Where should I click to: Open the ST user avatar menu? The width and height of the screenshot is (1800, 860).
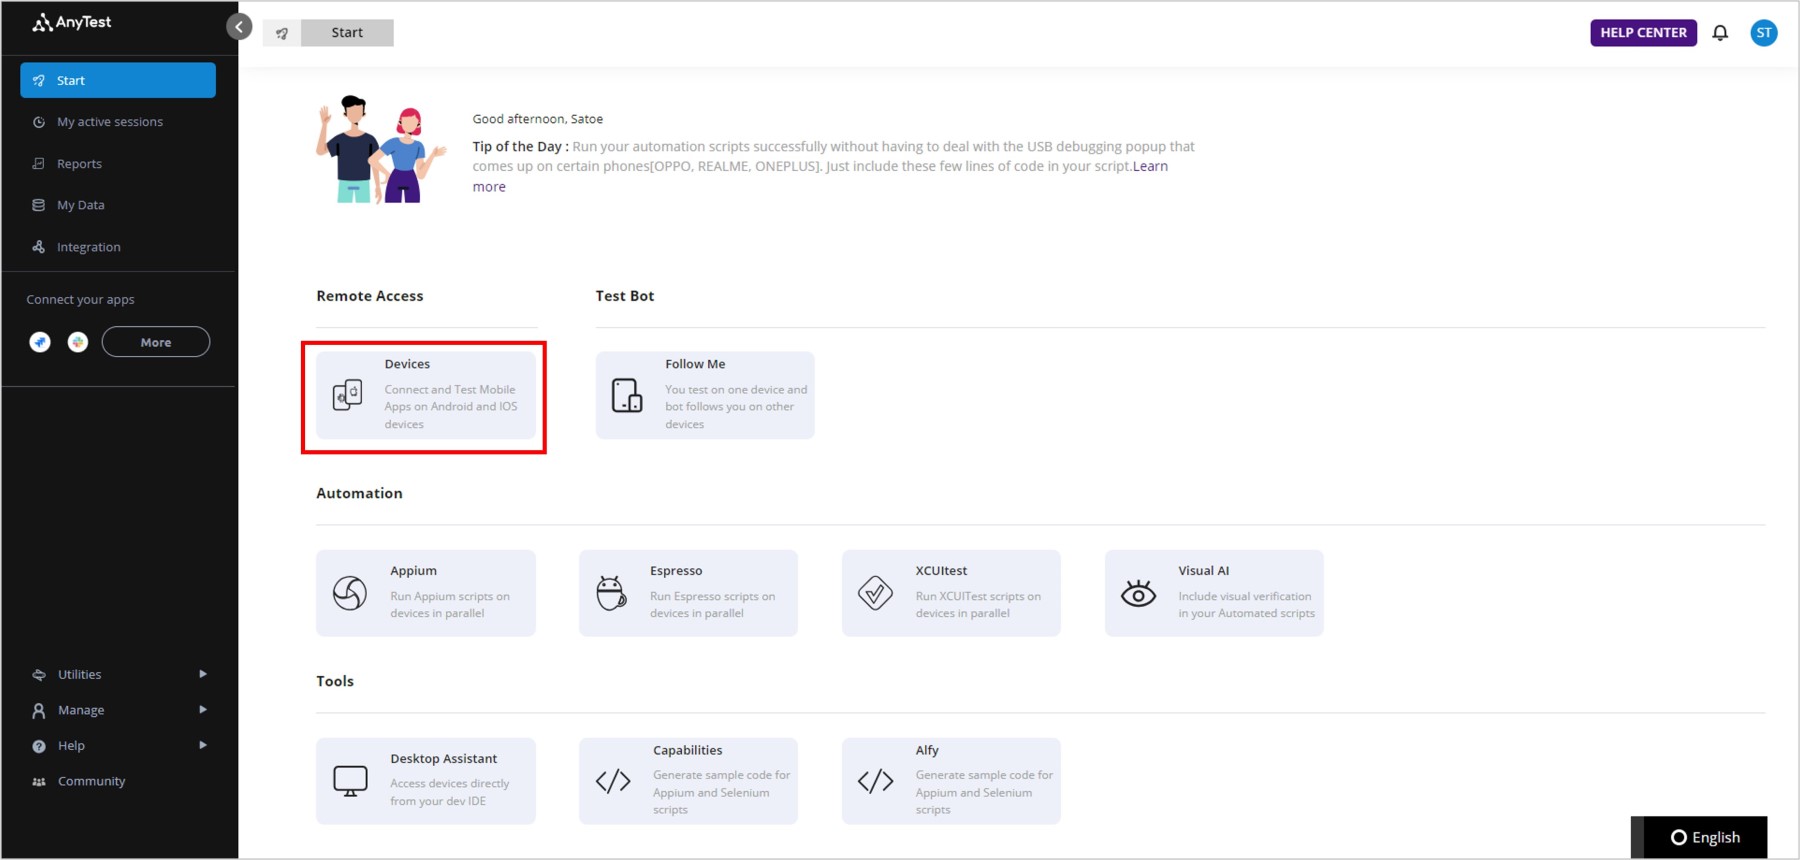1764,33
